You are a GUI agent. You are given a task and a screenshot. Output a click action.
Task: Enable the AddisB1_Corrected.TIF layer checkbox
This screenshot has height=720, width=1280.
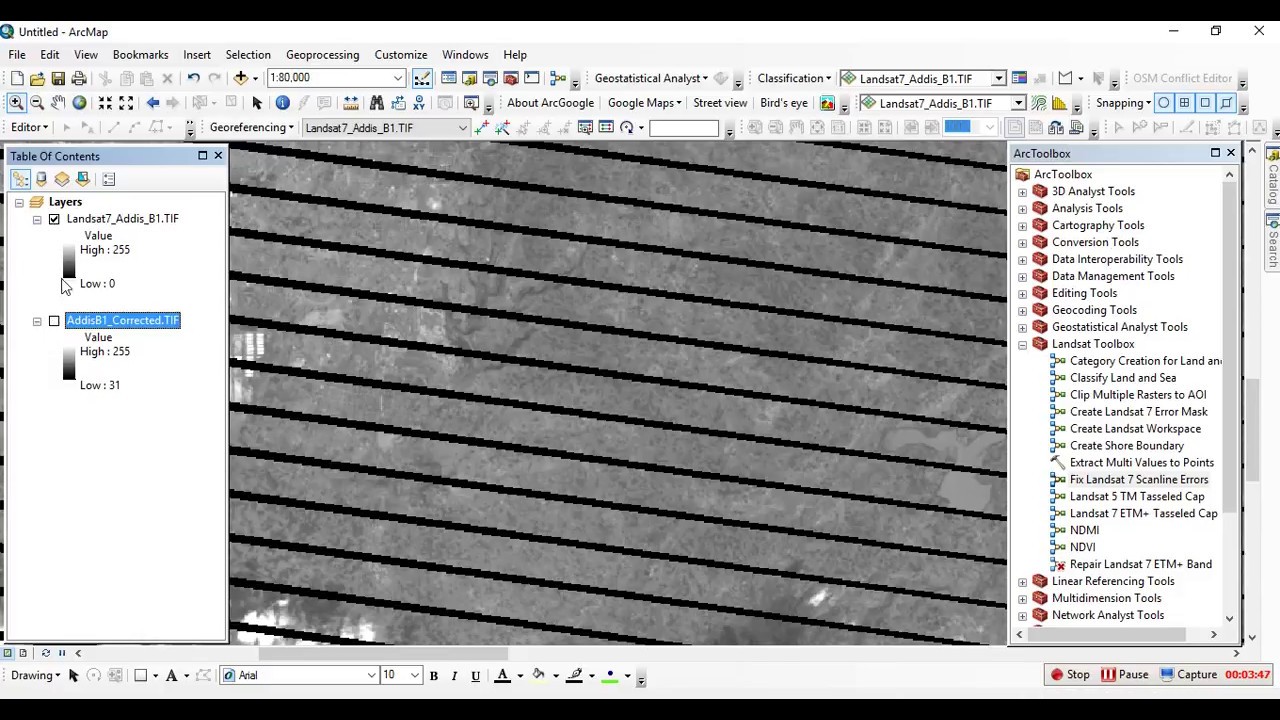(54, 321)
